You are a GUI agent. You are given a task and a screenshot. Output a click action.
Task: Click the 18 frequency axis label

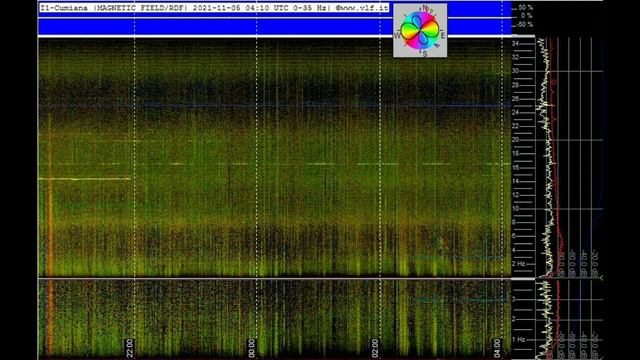coord(516,153)
